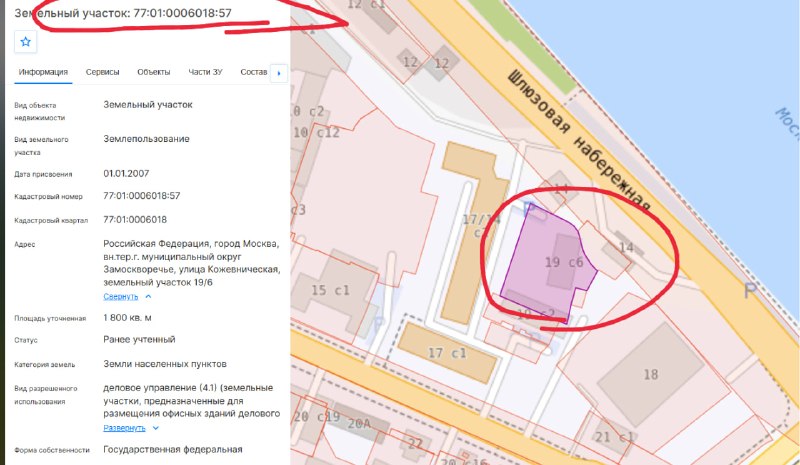This screenshot has width=800, height=465.
Task: Expand the permitted use text with the Развернуть link
Action: tap(124, 428)
